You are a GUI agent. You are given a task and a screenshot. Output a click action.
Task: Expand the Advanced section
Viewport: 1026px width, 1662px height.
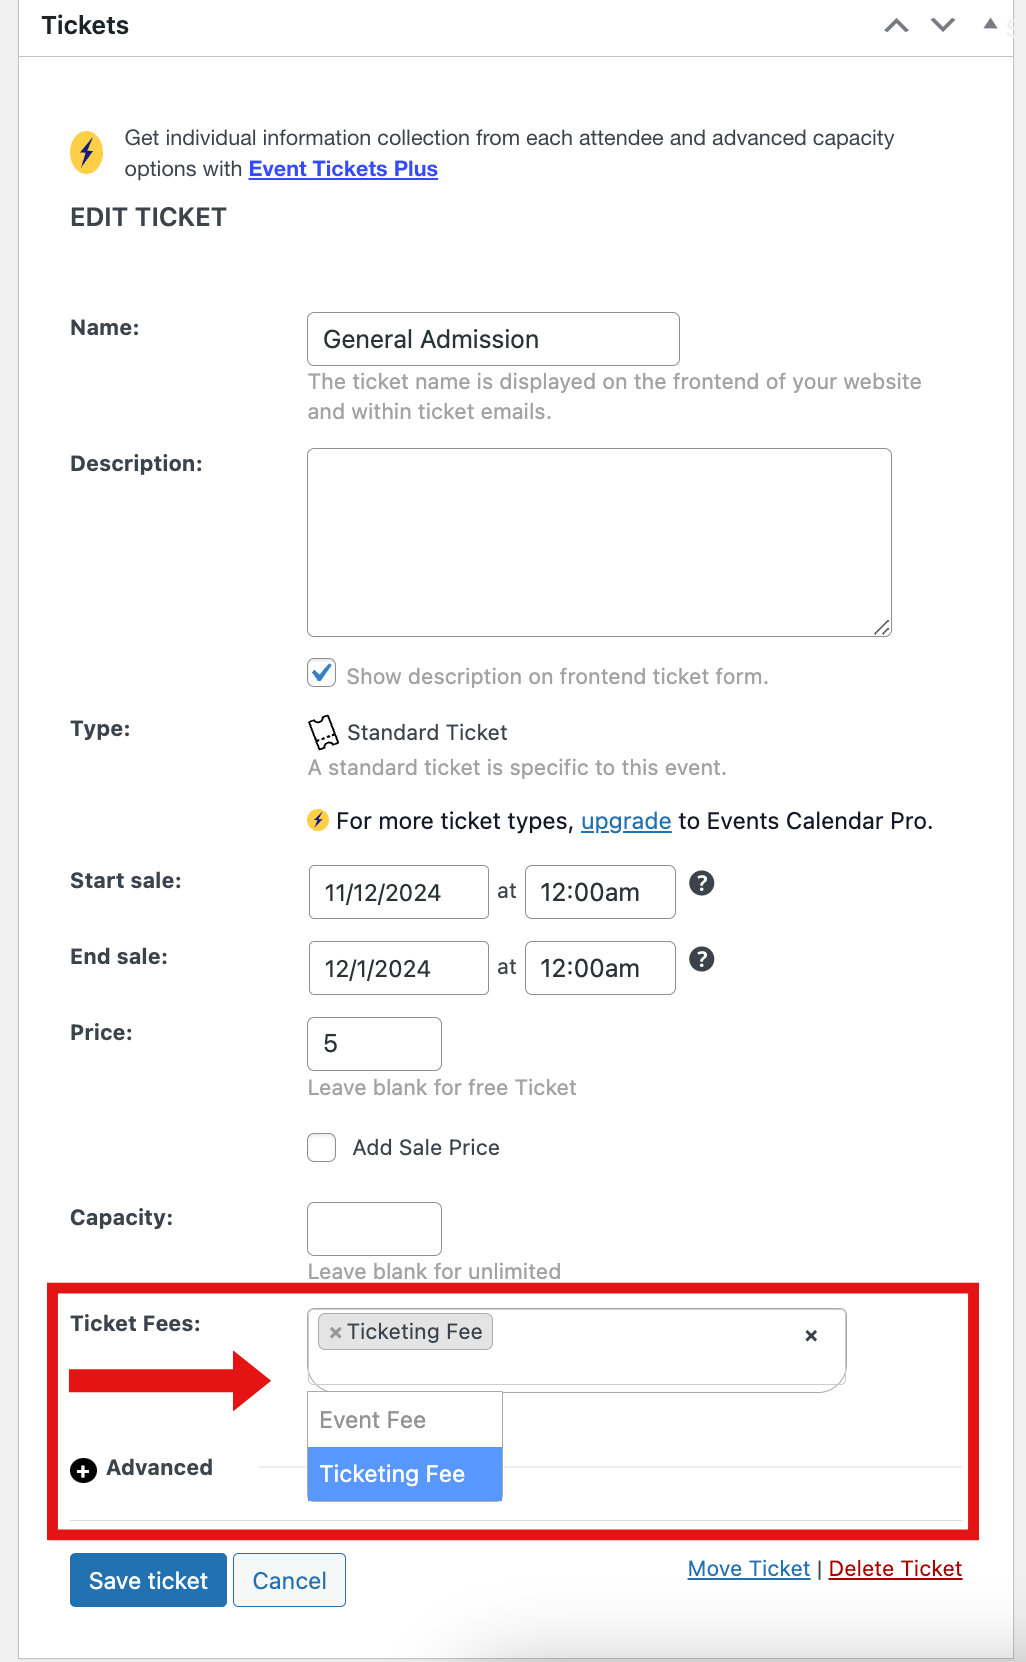159,1467
